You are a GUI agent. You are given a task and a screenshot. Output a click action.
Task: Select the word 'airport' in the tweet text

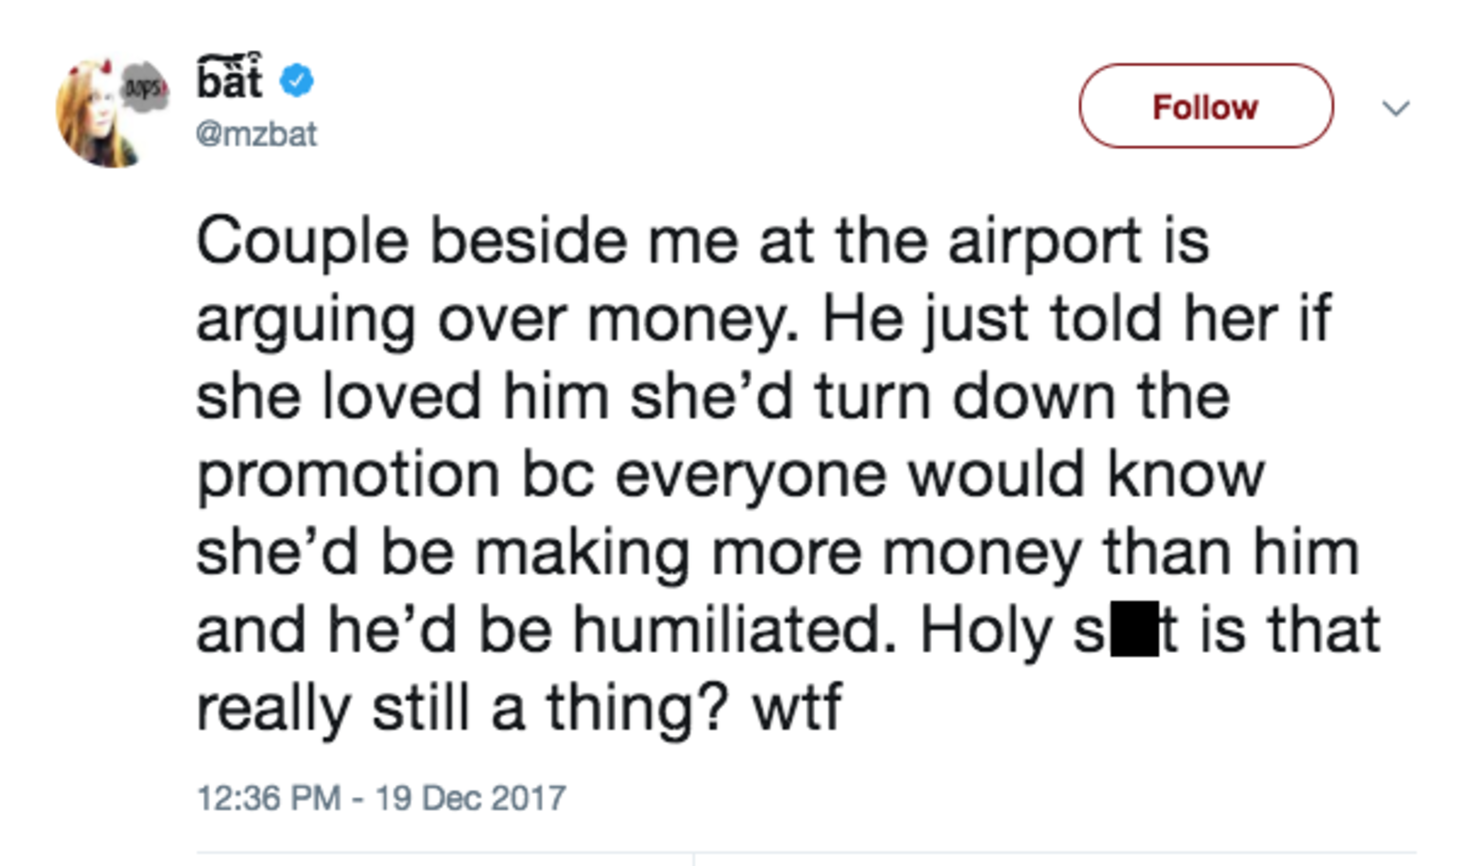tap(1044, 244)
